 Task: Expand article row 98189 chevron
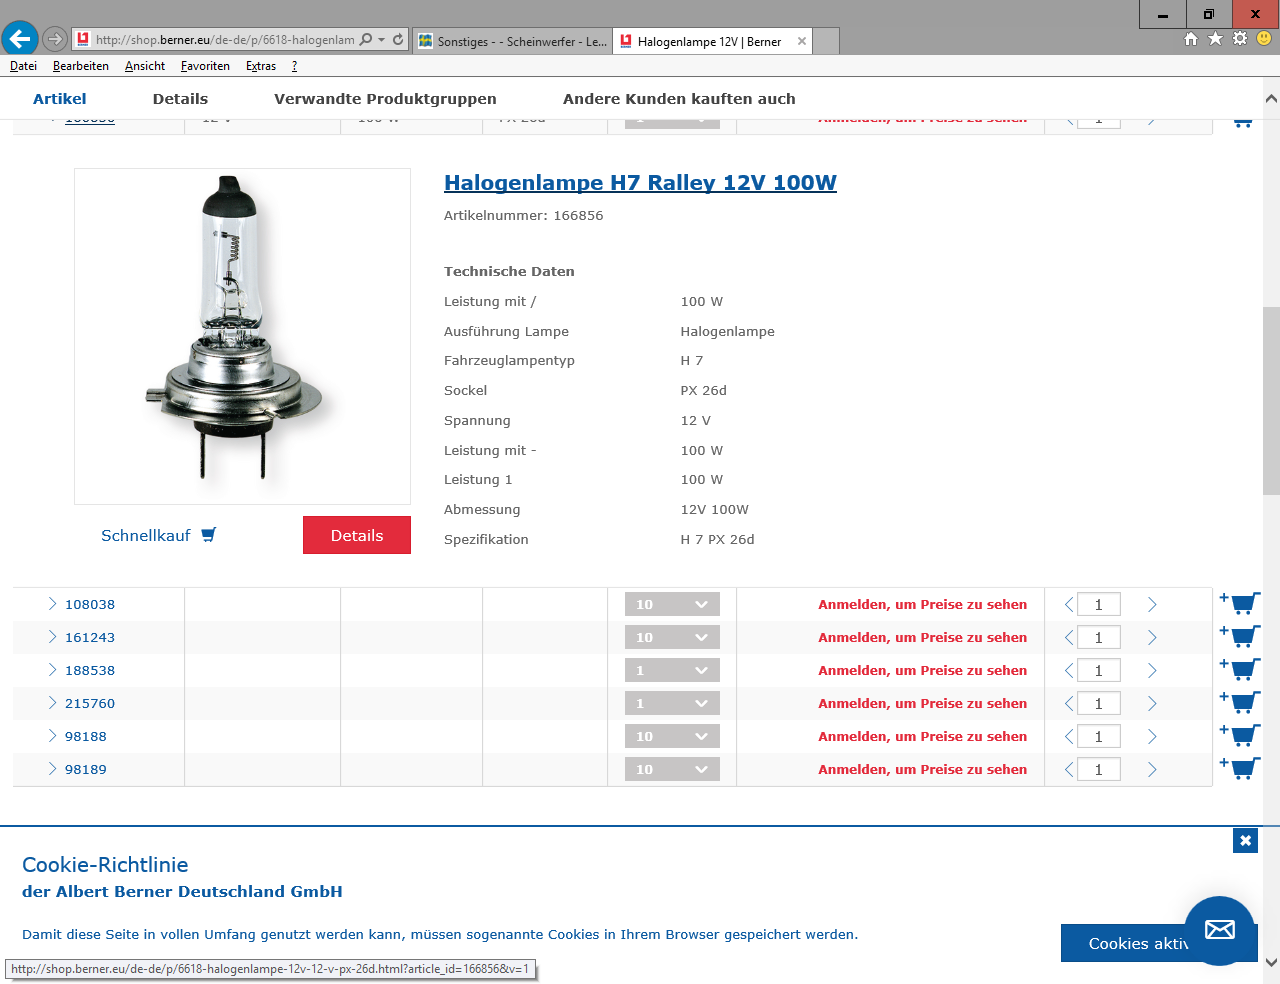52,768
